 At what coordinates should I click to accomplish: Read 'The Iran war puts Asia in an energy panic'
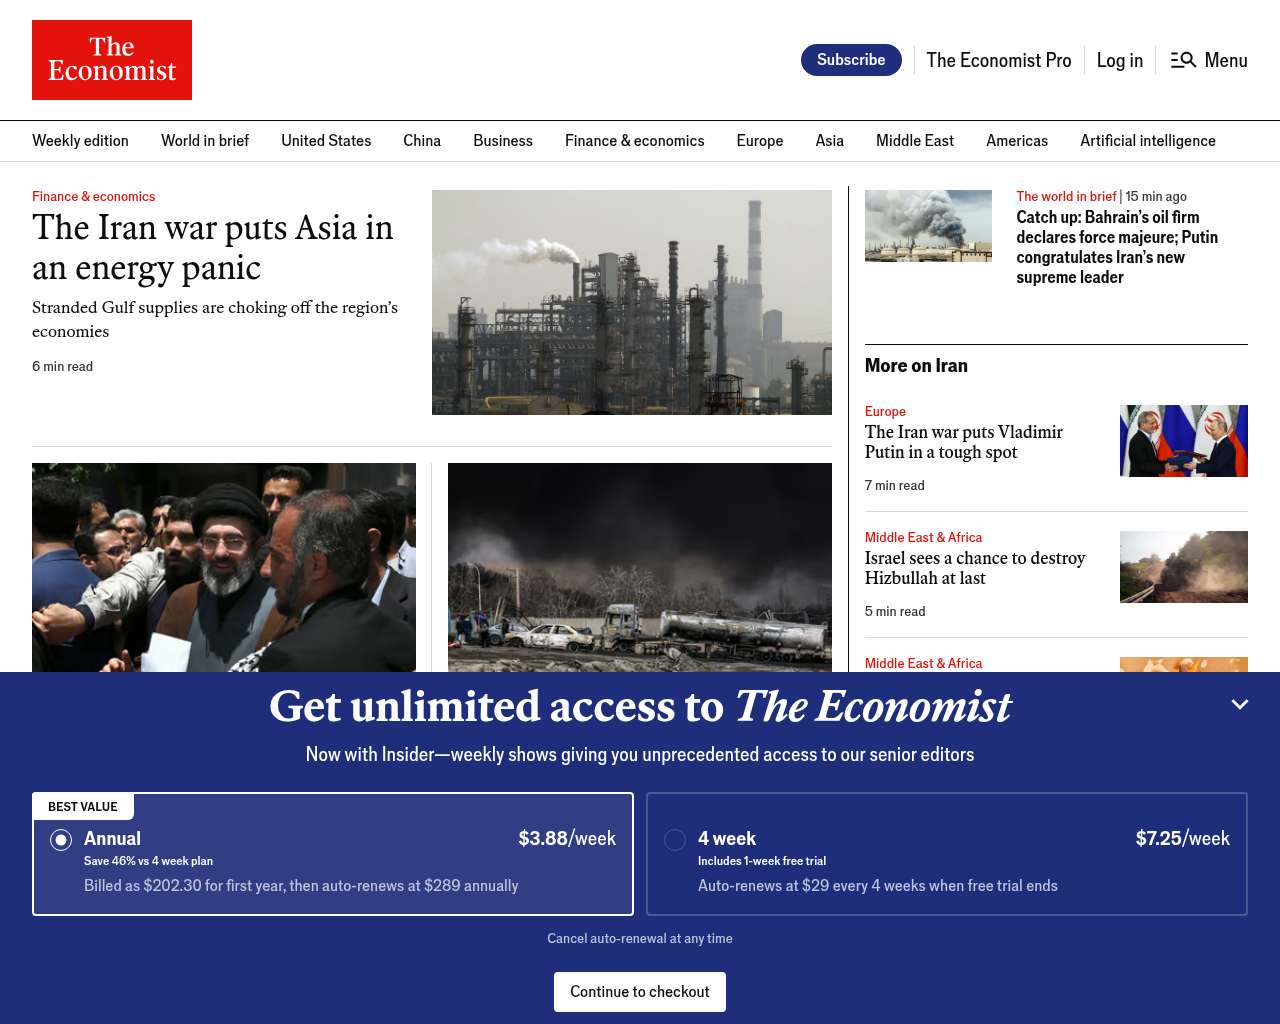tap(212, 248)
